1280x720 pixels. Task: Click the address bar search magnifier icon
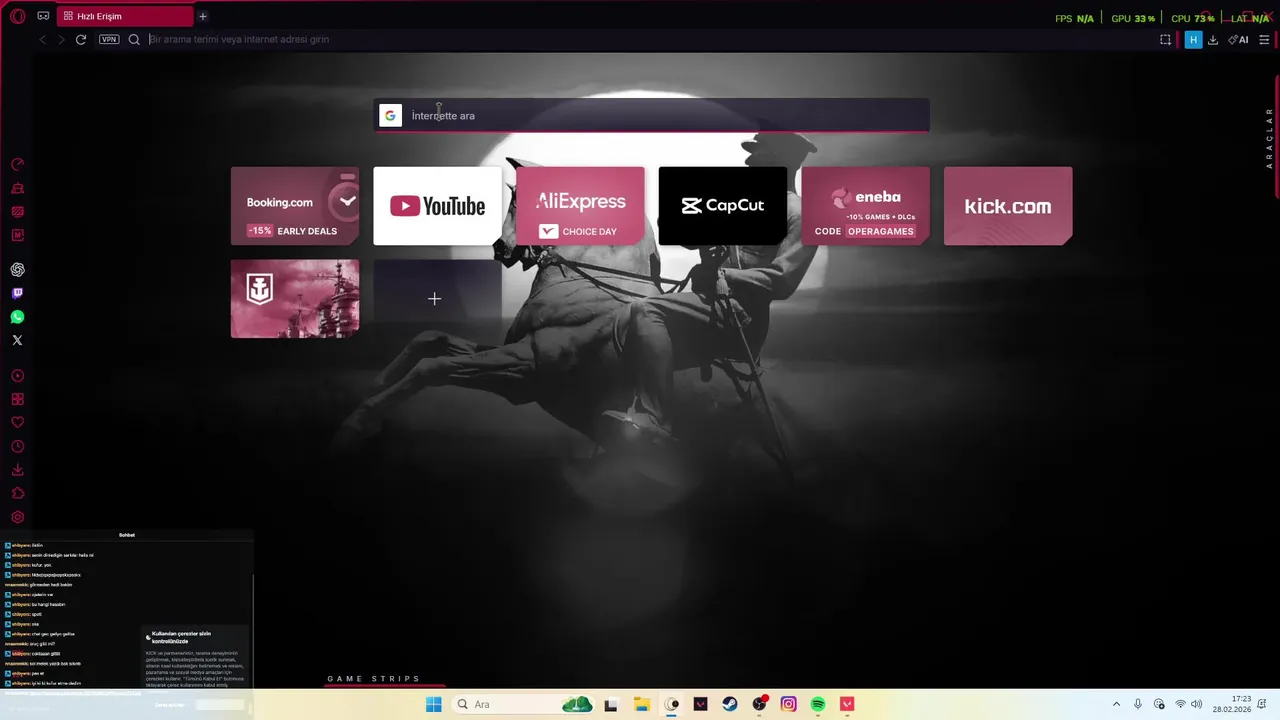tap(134, 40)
